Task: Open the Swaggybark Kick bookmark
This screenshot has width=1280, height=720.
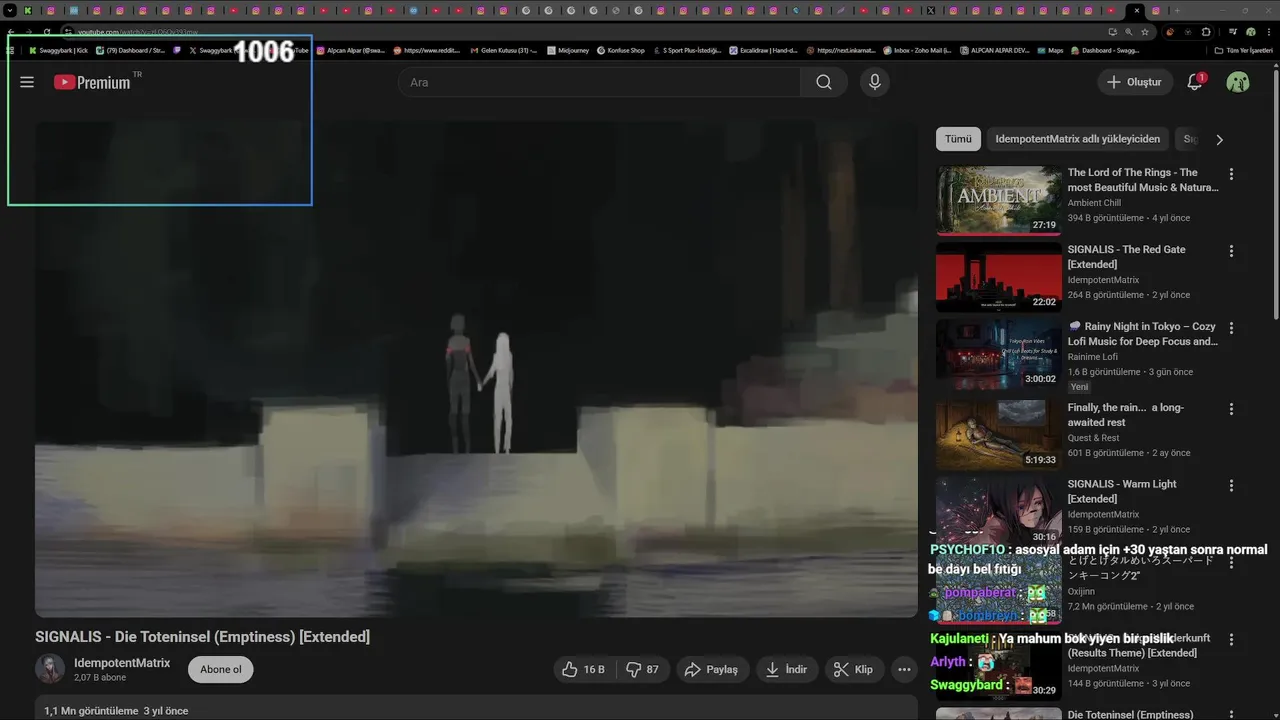Action: click(59, 50)
